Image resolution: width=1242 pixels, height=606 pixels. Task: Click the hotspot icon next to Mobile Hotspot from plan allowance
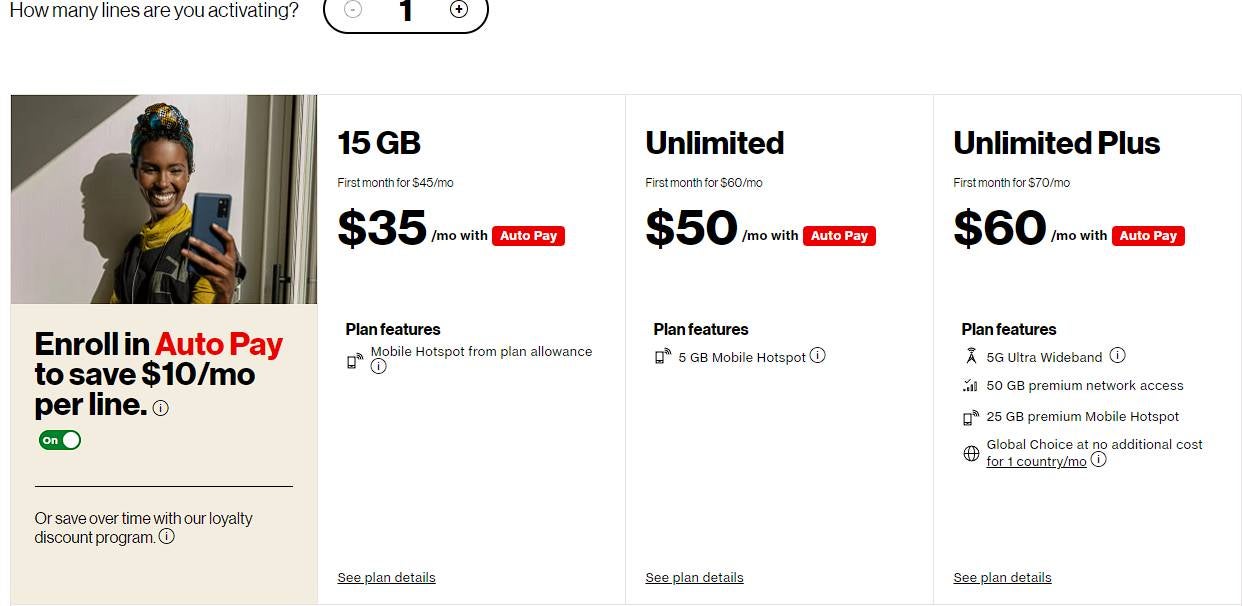point(354,361)
